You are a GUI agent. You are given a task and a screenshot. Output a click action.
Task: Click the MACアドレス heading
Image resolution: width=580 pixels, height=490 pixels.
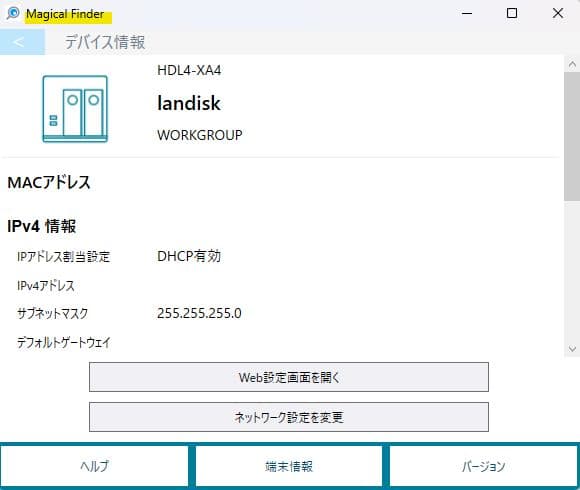coord(49,182)
